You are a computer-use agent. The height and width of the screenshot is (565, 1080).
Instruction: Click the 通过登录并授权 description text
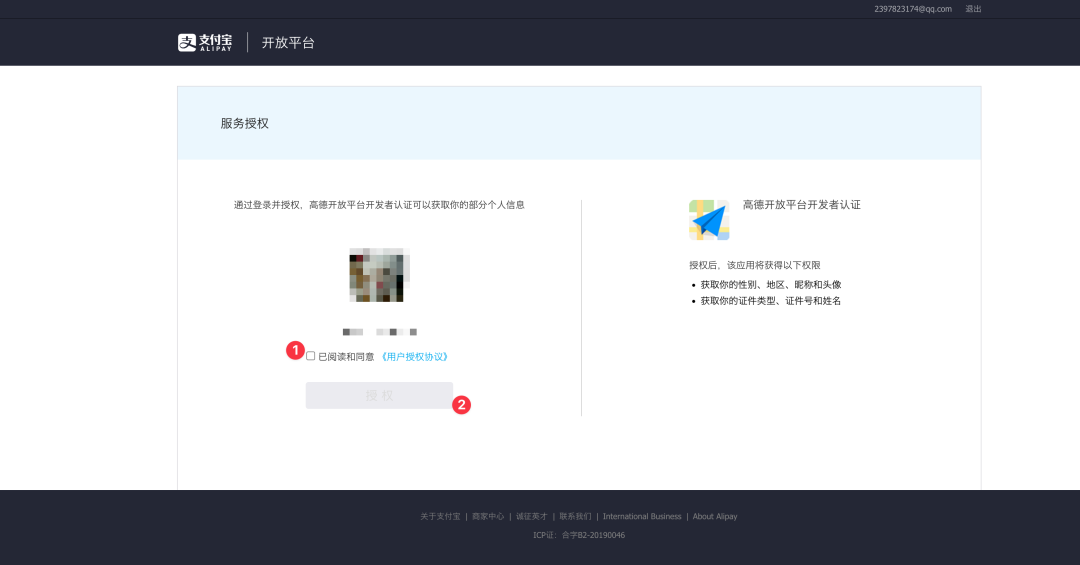[x=380, y=205]
